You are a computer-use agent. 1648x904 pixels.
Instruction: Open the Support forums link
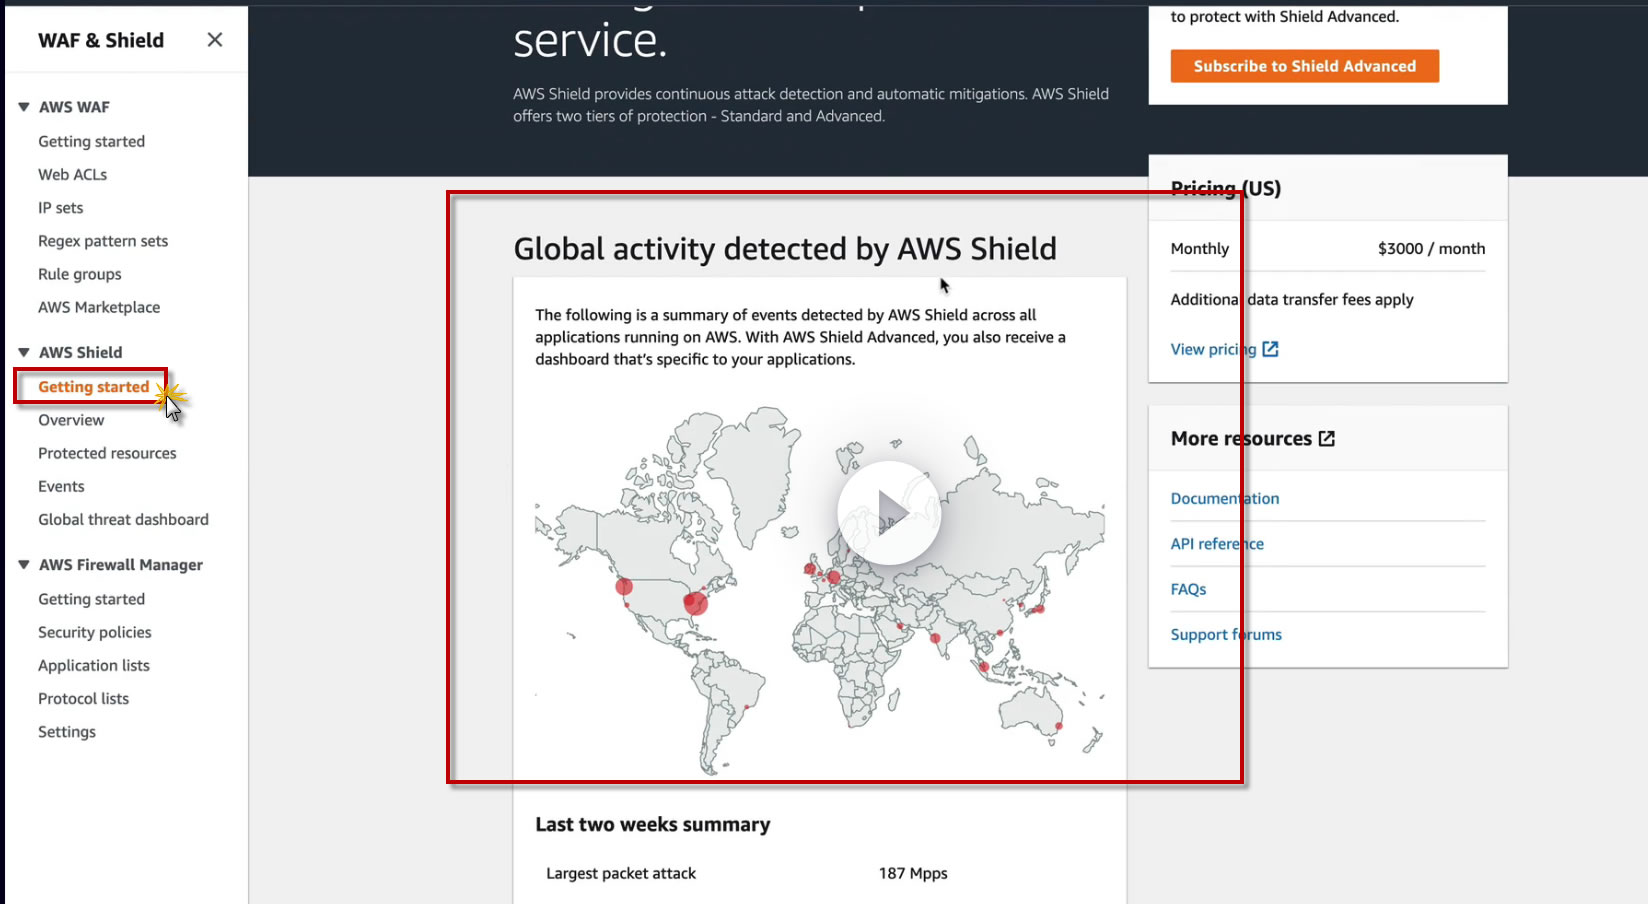coord(1226,634)
